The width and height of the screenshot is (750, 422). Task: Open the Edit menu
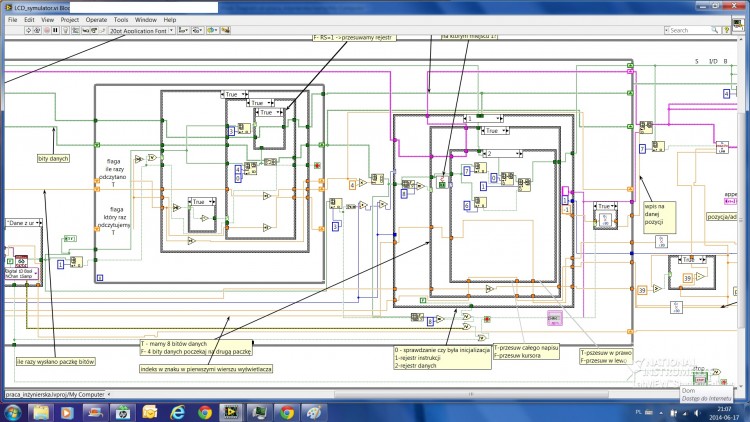[29, 20]
